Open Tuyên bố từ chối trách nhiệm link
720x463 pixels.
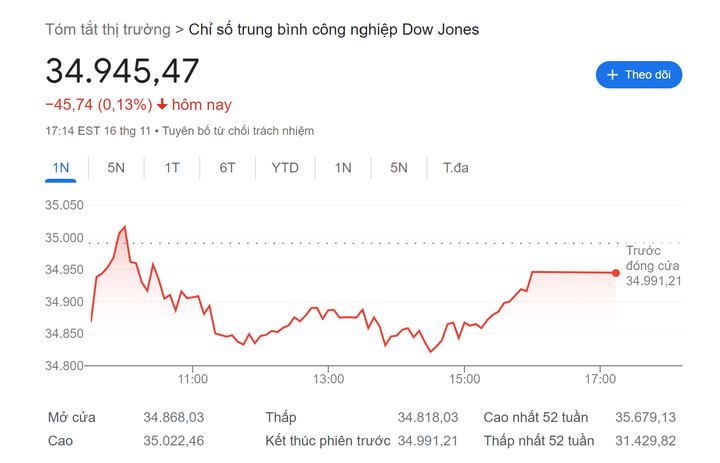pyautogui.click(x=239, y=131)
